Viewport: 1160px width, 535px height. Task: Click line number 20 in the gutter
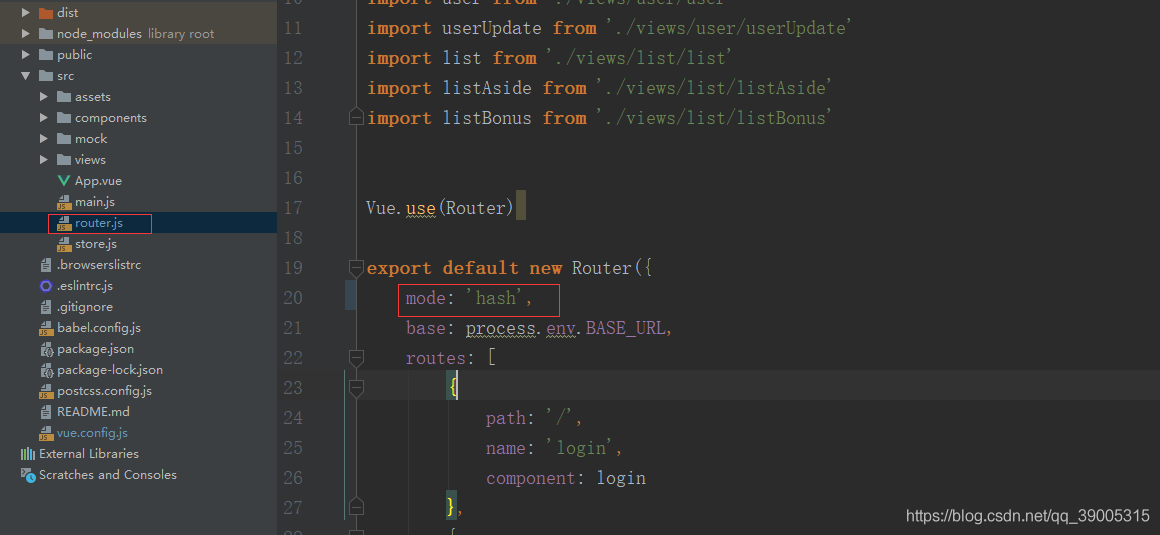294,298
